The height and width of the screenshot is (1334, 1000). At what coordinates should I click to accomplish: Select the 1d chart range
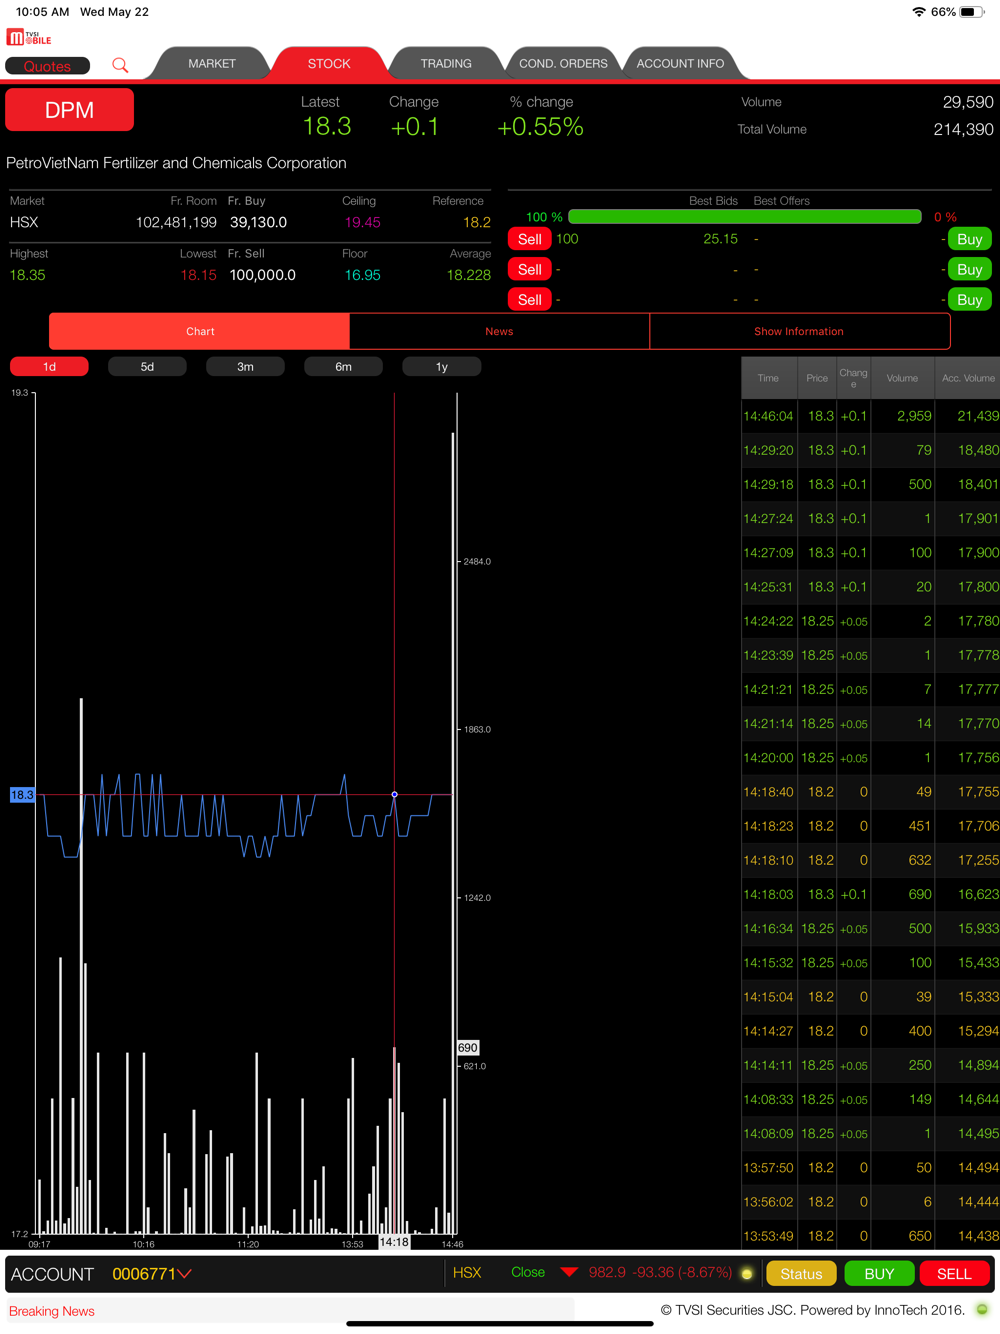(x=49, y=367)
